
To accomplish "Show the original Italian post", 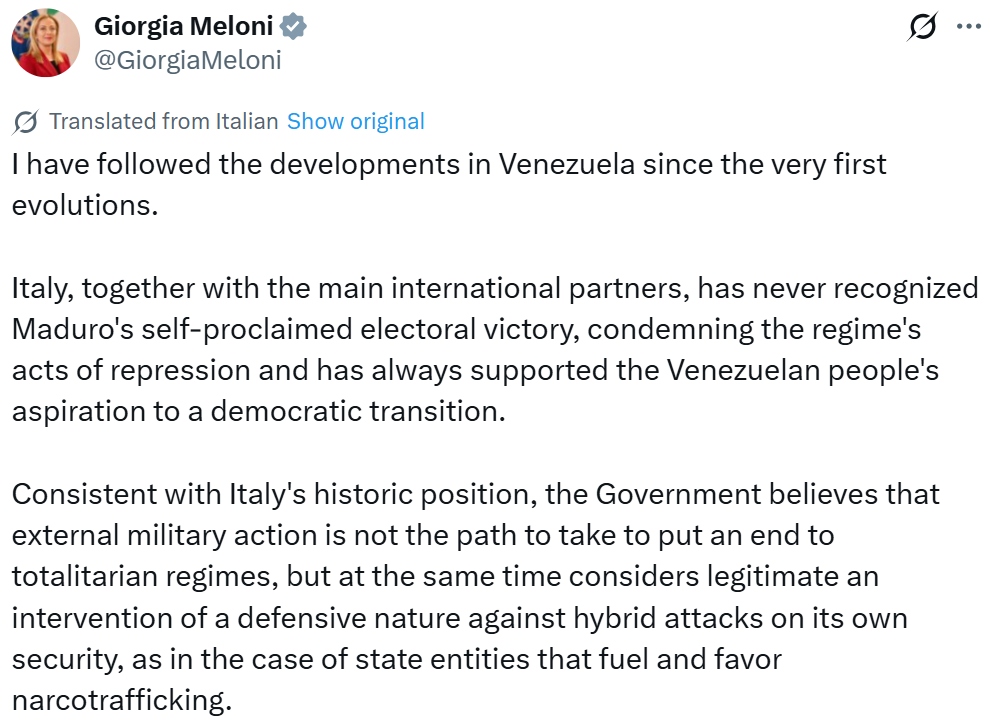I will [x=355, y=122].
